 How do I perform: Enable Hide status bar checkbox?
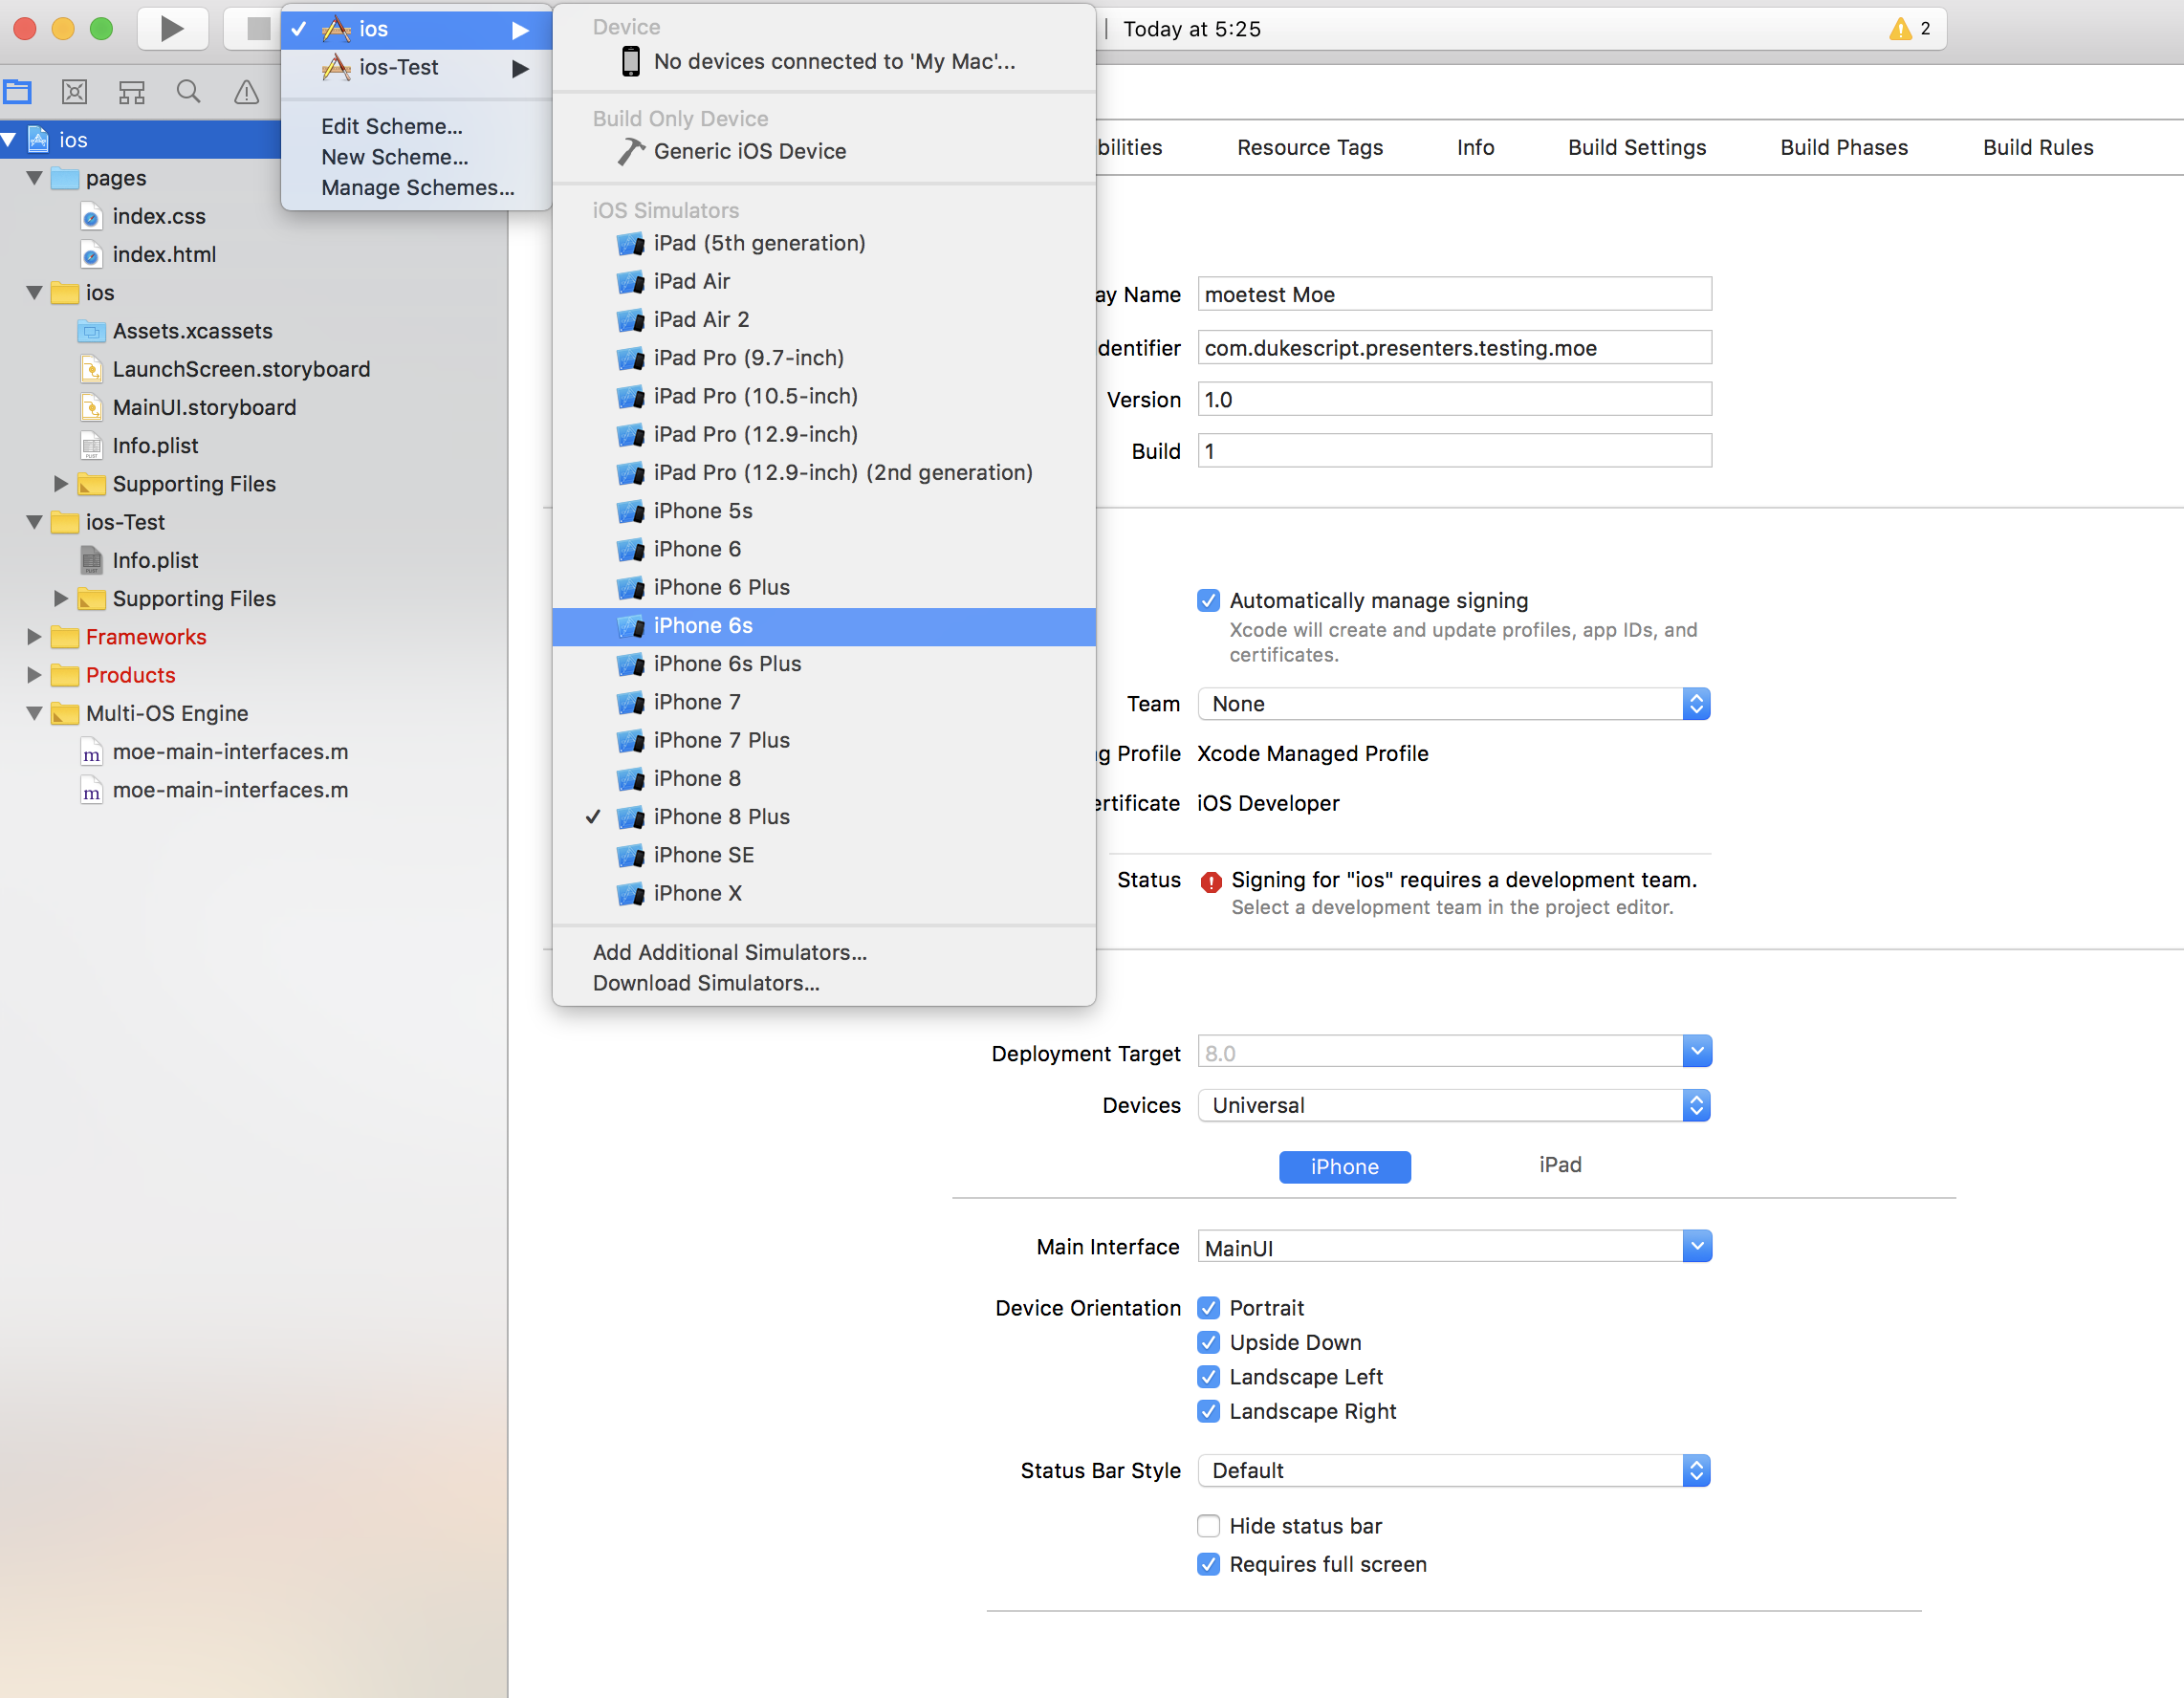(x=1208, y=1526)
